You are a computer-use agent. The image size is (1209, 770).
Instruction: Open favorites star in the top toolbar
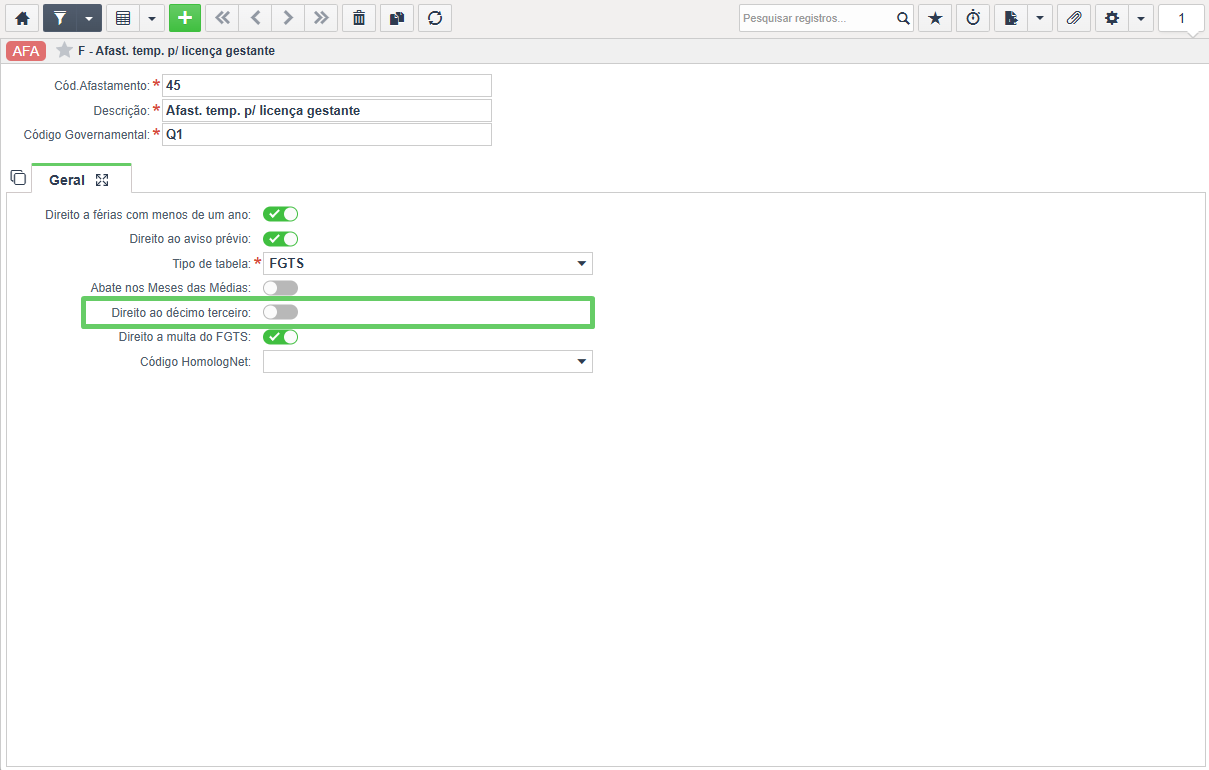tap(935, 18)
